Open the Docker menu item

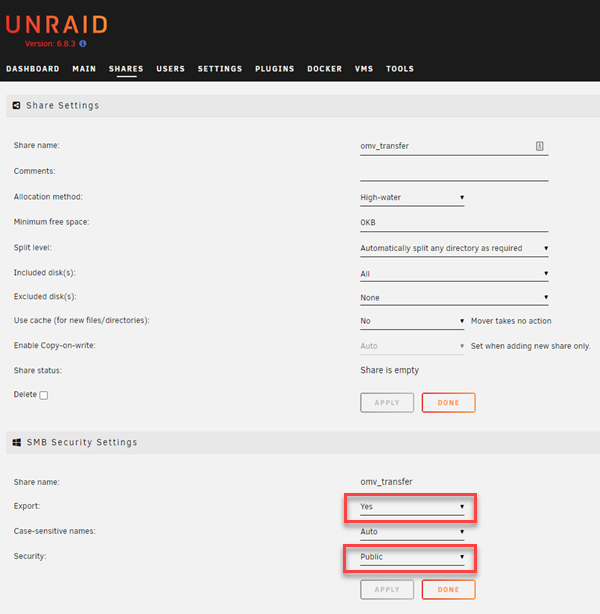tap(324, 69)
